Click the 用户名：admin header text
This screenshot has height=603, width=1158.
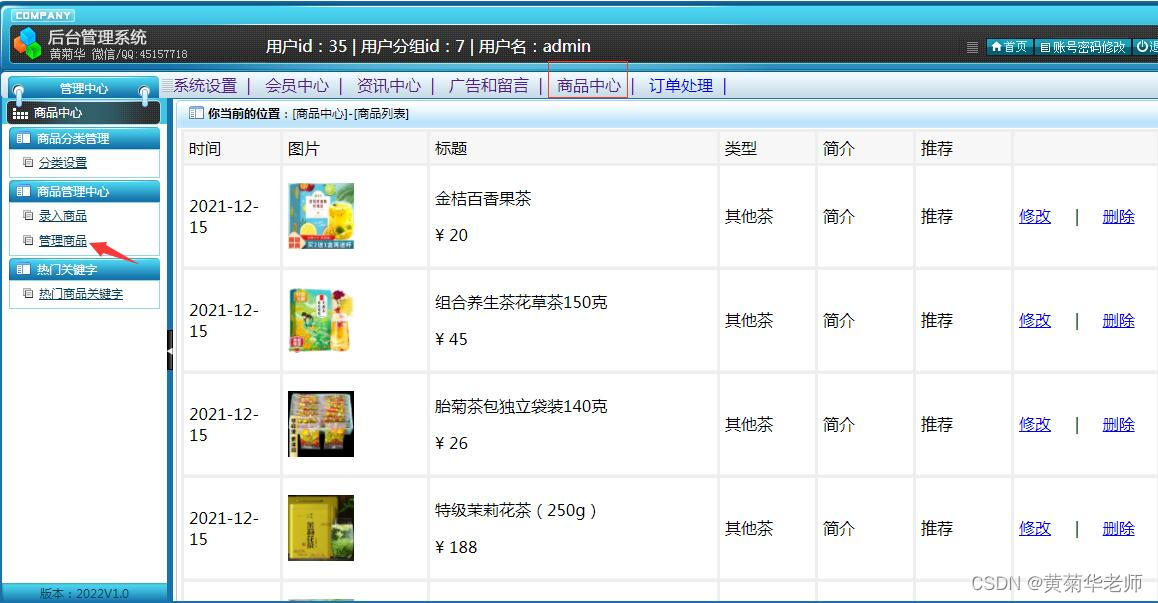(x=534, y=47)
